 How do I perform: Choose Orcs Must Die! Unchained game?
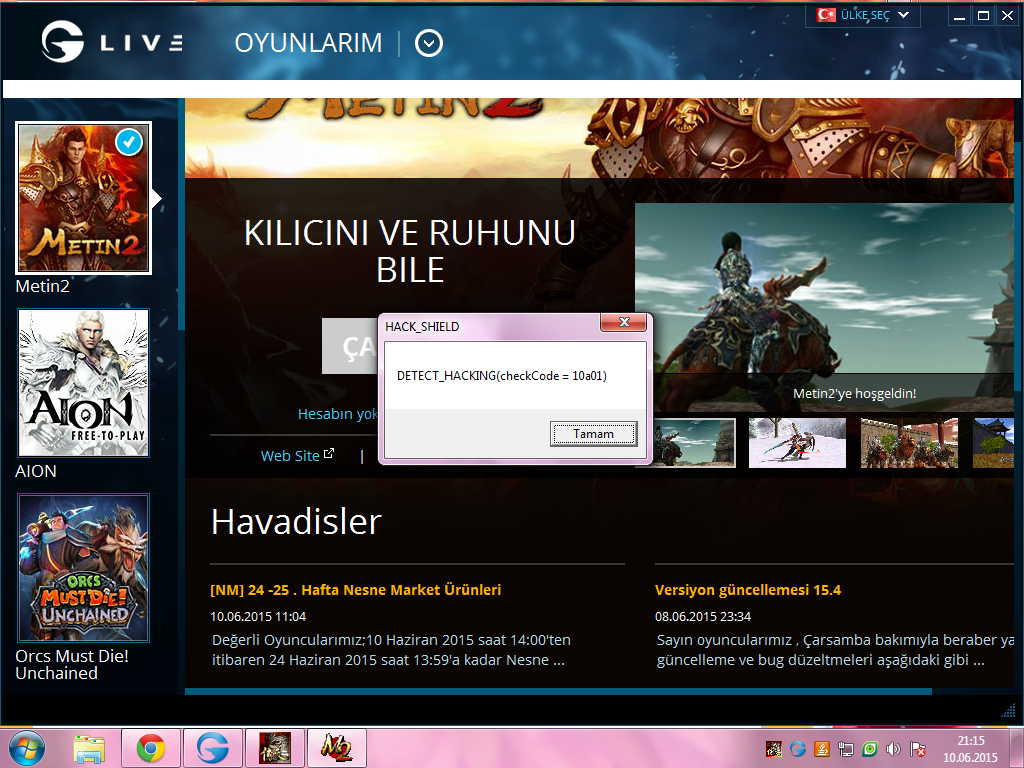click(x=84, y=568)
